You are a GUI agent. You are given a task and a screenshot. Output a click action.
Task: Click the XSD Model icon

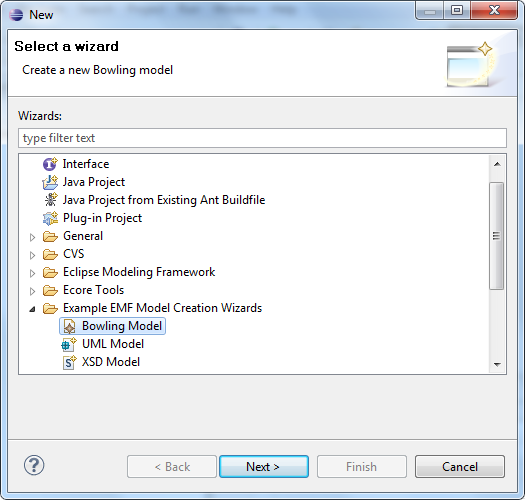[69, 362]
